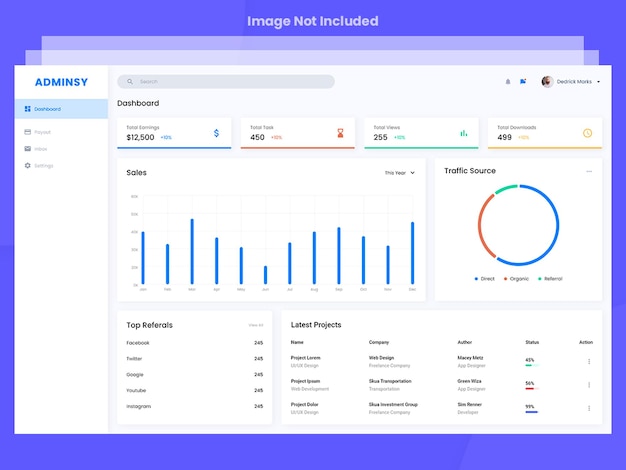Viewport: 626px width, 470px height.
Task: Click the user avatar photo
Action: [547, 81]
